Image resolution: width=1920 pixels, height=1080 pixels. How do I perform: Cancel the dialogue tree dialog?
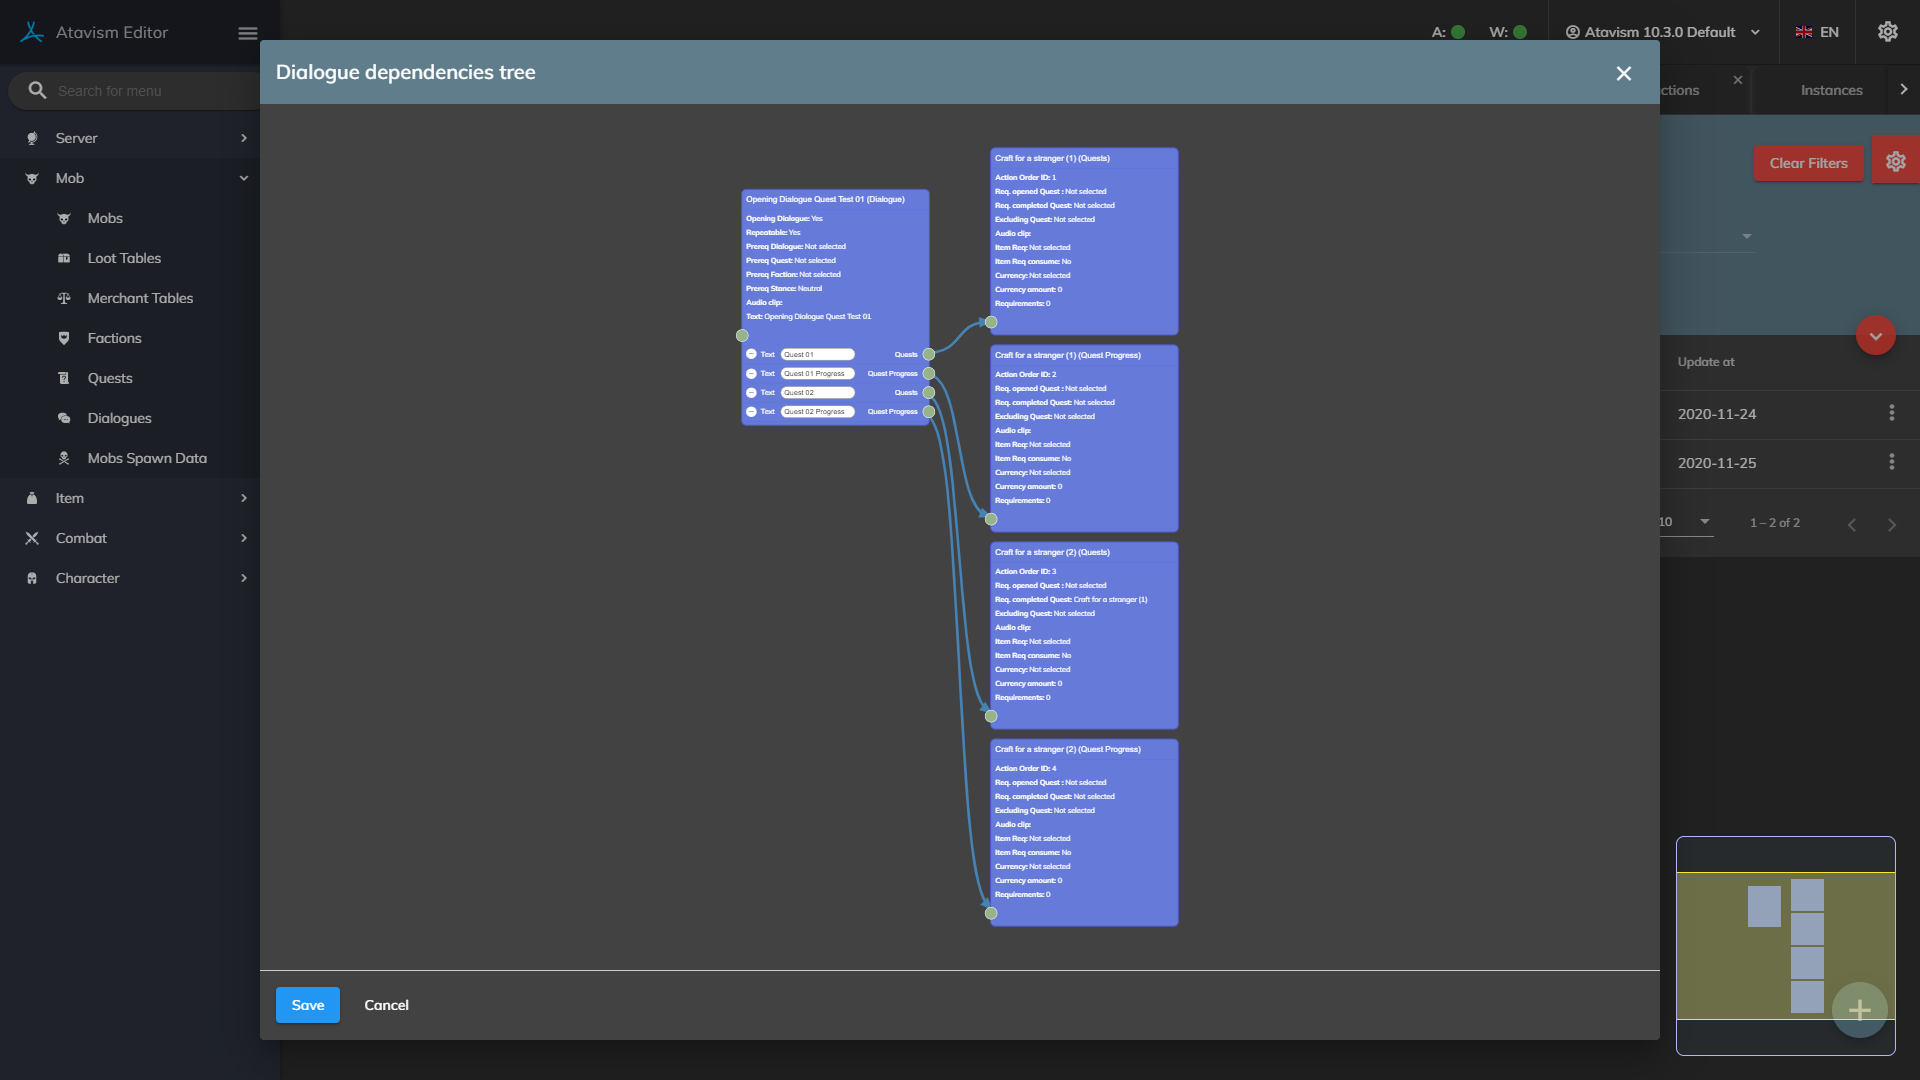pyautogui.click(x=386, y=1005)
